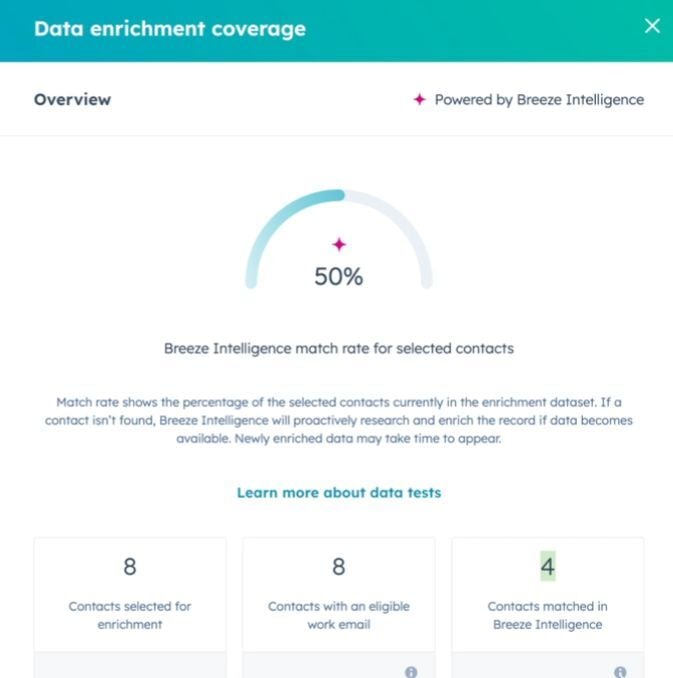
Task: Open the Learn more about data tests link
Action: (x=339, y=493)
